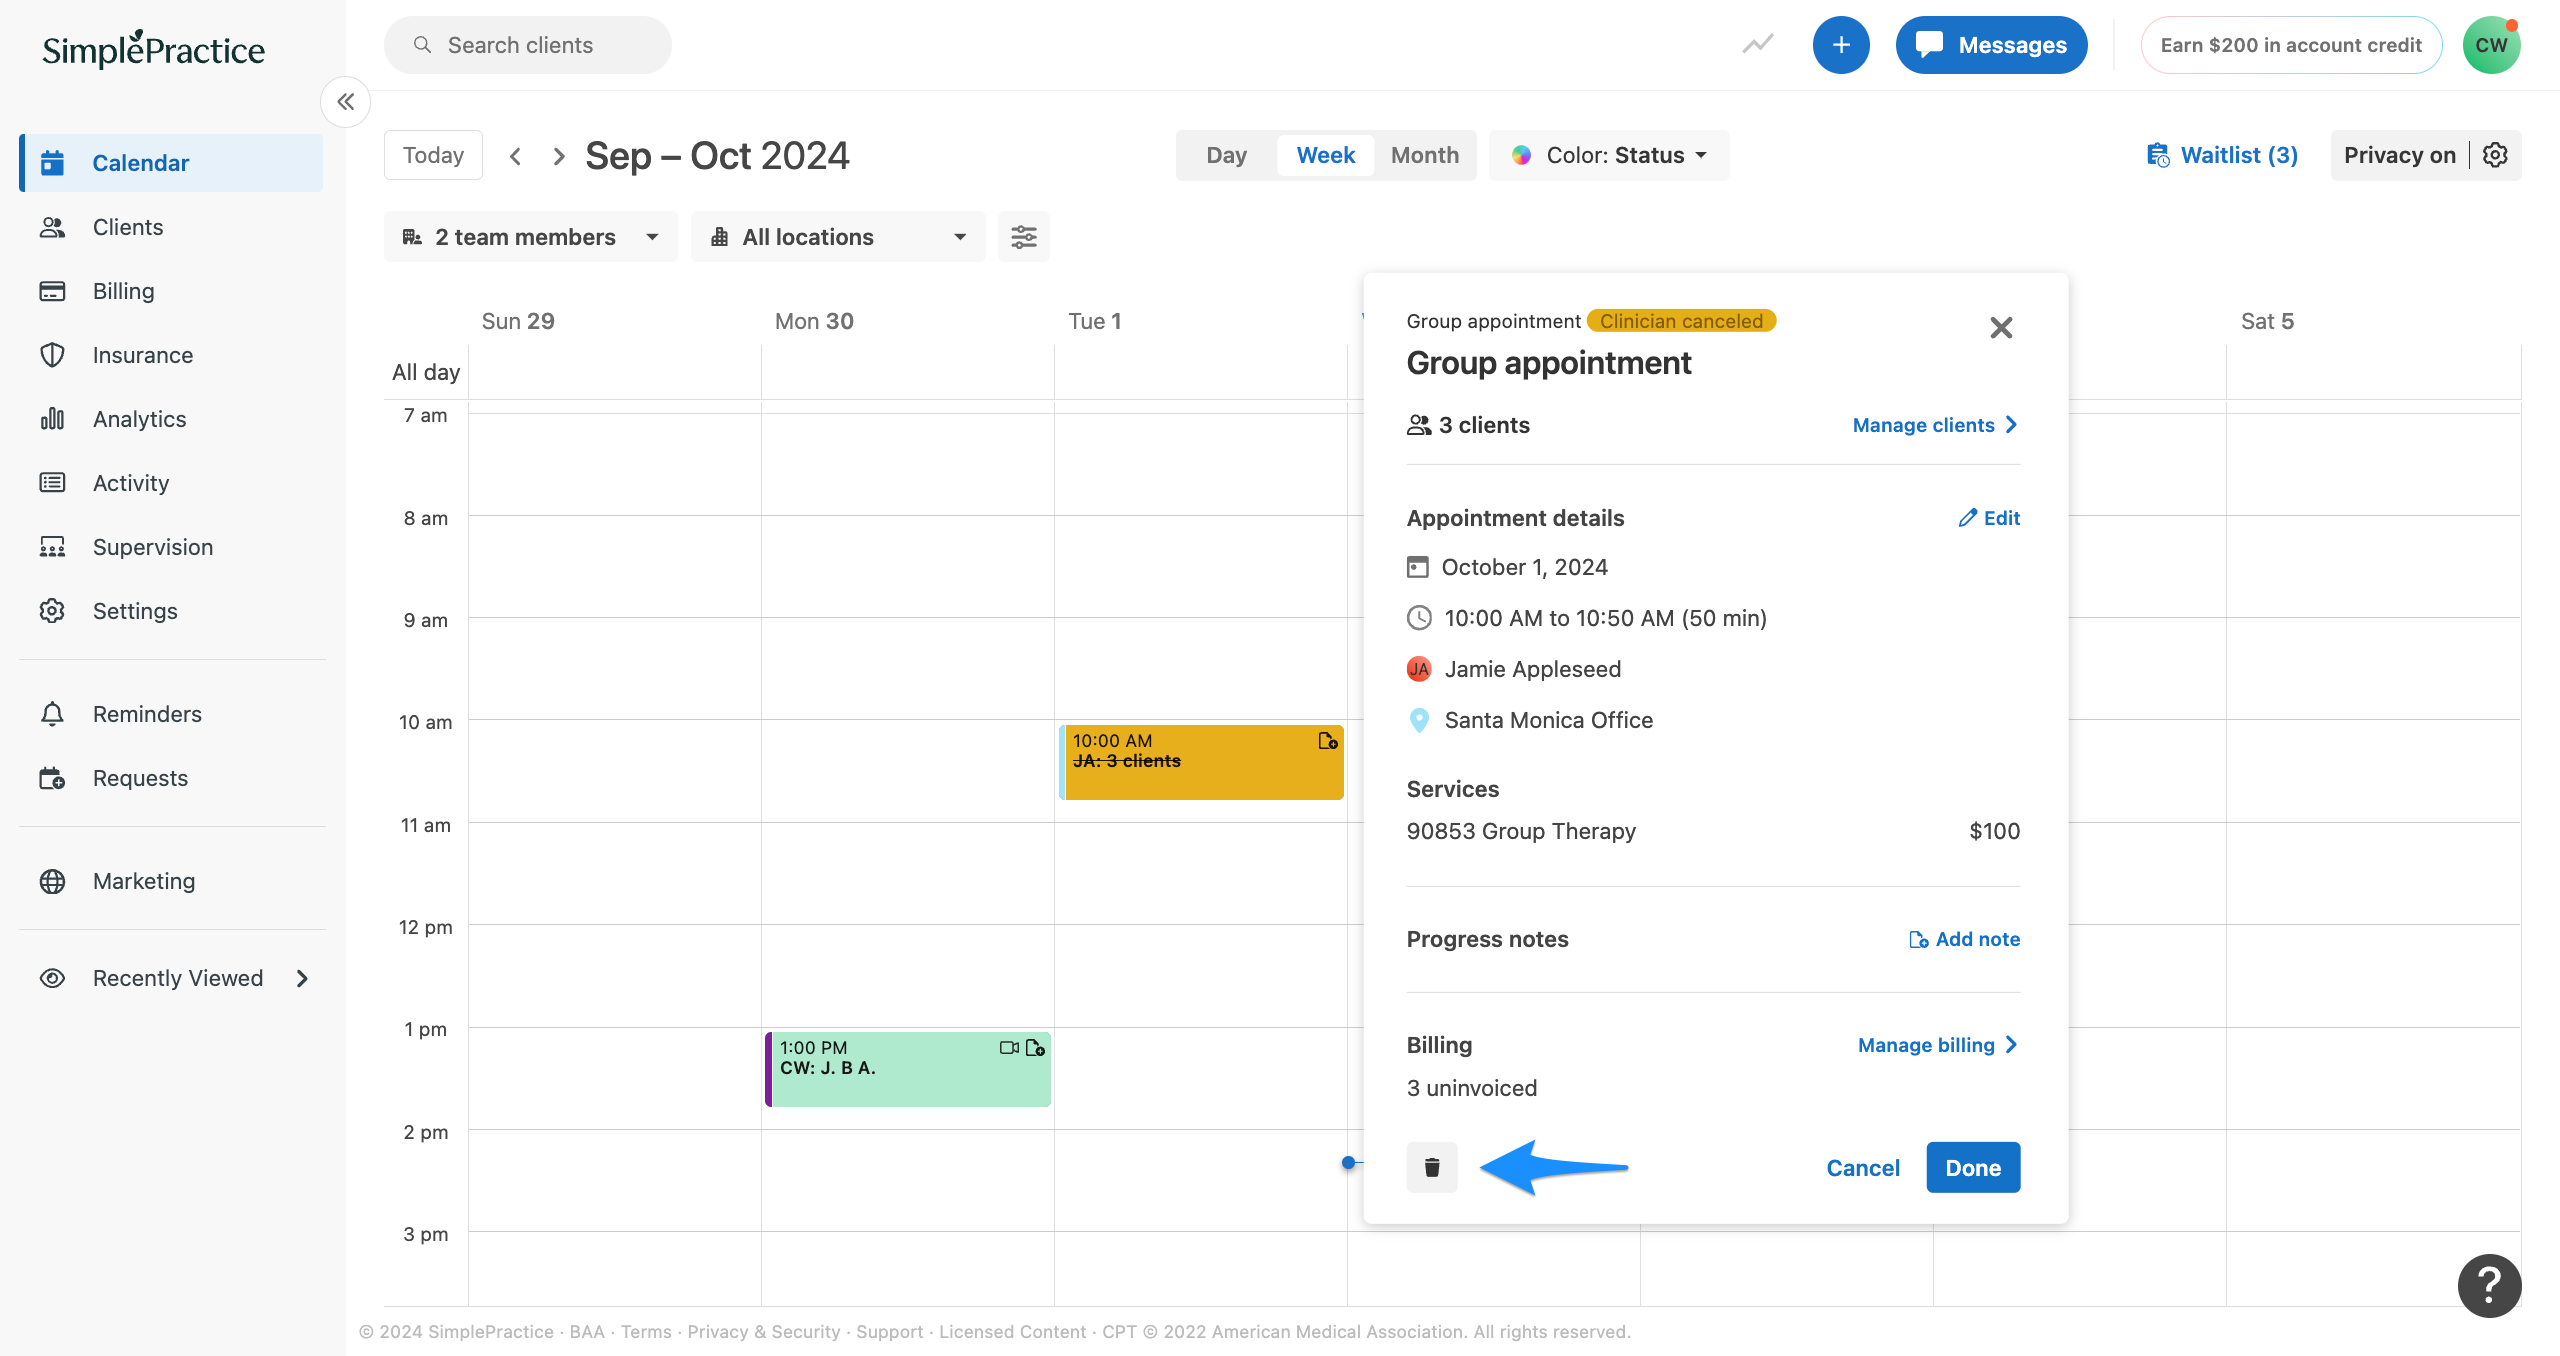The width and height of the screenshot is (2560, 1356).
Task: Add a progress note
Action: click(x=1964, y=939)
